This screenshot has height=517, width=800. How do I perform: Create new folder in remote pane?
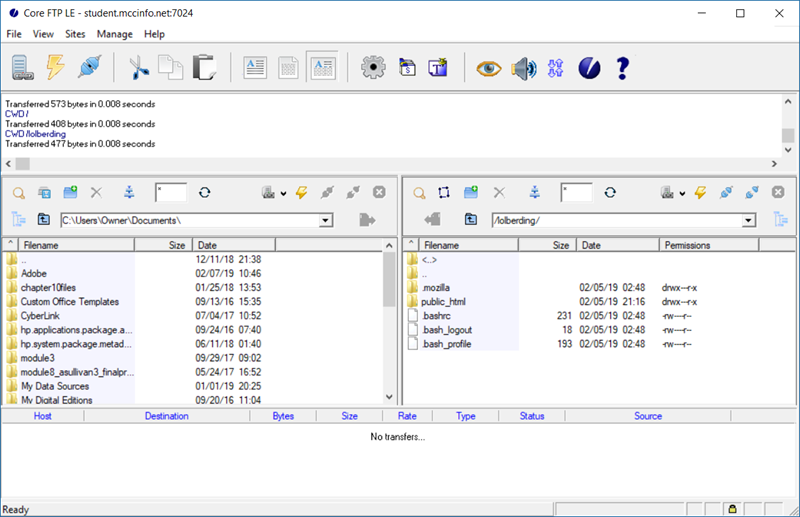(x=471, y=192)
